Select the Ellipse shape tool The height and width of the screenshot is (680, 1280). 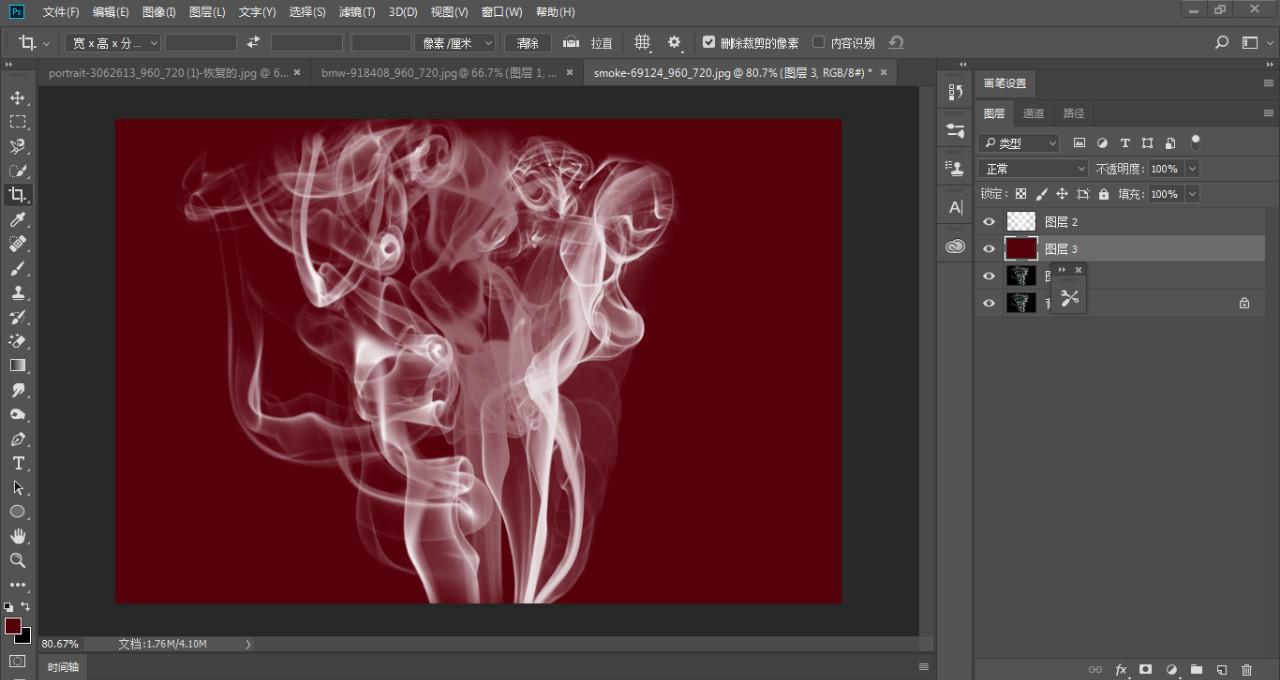pos(18,512)
